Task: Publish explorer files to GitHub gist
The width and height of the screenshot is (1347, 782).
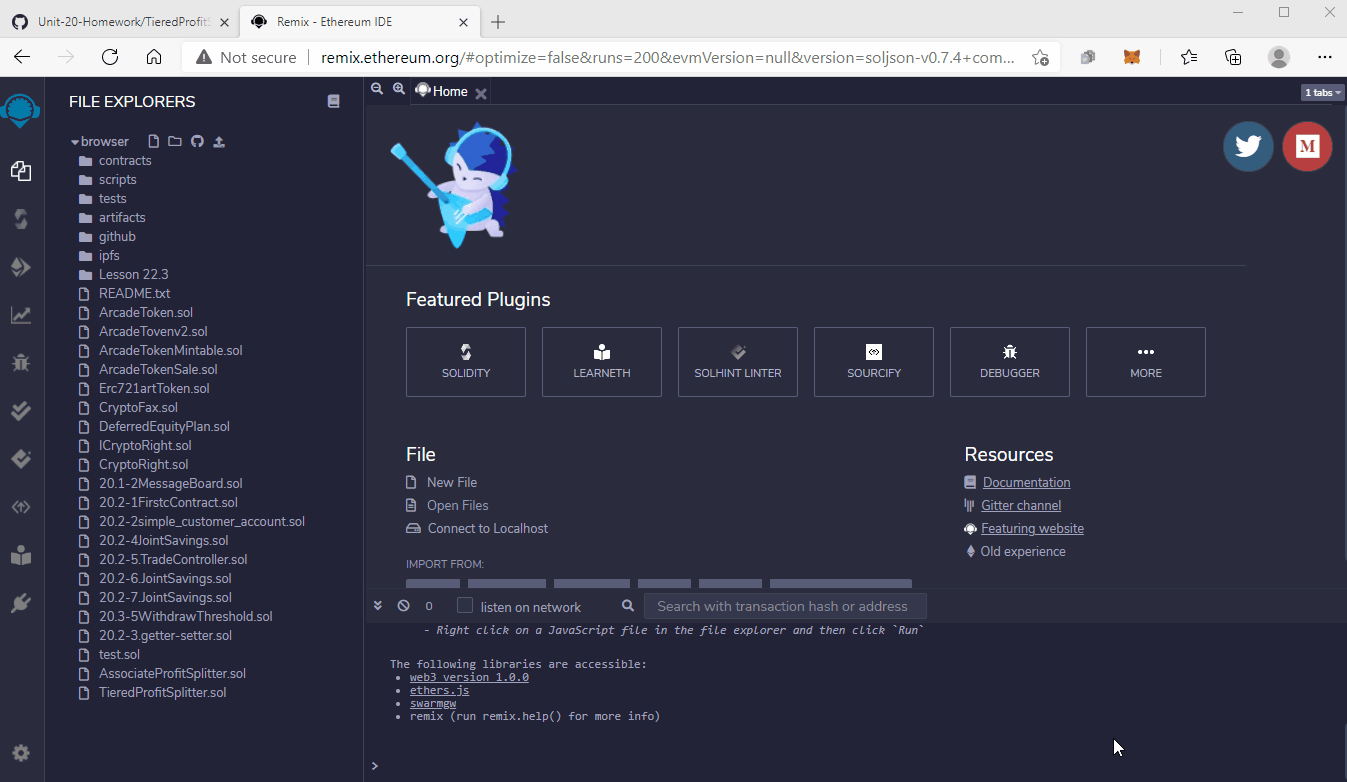Action: (x=197, y=141)
